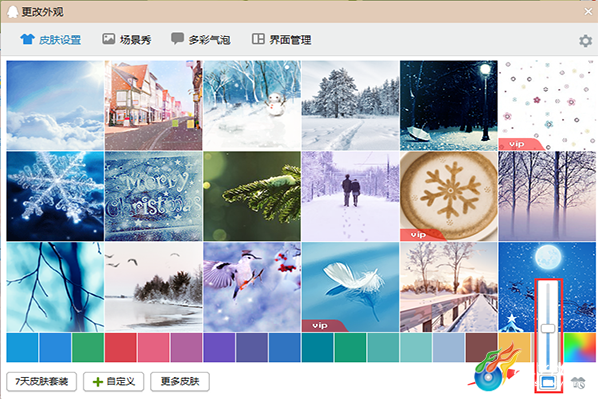The height and width of the screenshot is (399, 598).
Task: Click the blue shirt icon beside 皮肤设置
Action: point(27,39)
